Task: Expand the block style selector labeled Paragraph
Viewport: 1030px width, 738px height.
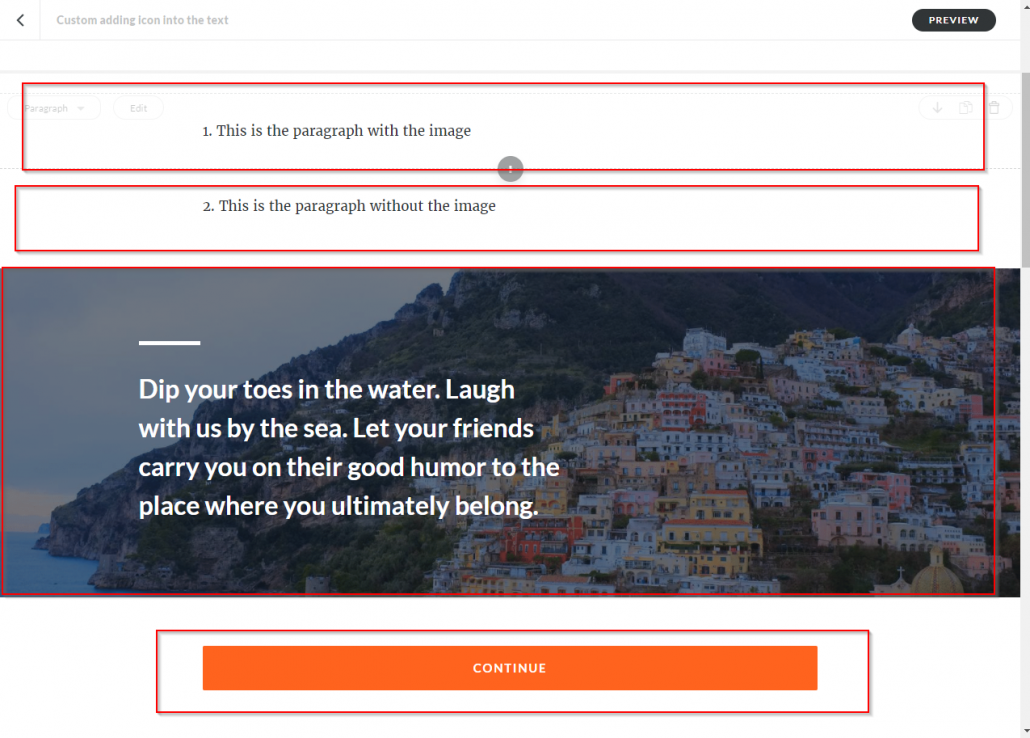Action: pos(54,108)
